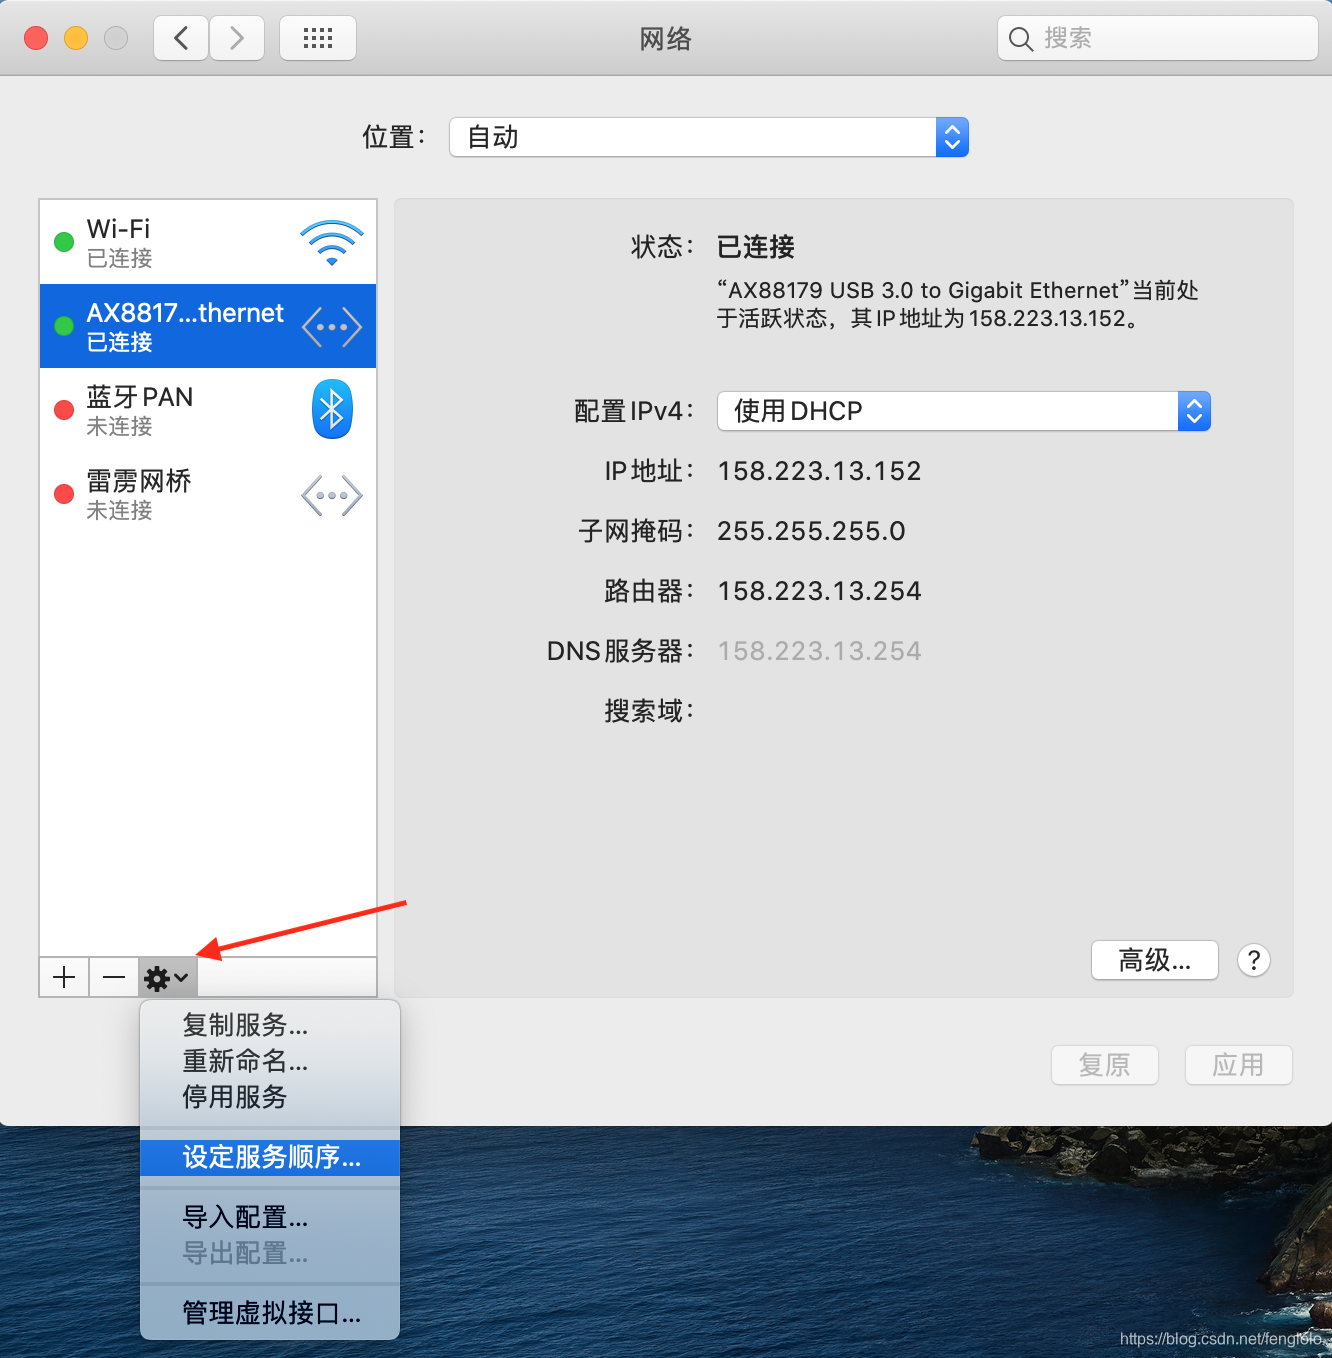
Task: Click the Show All grid icon in toolbar
Action: pyautogui.click(x=317, y=37)
